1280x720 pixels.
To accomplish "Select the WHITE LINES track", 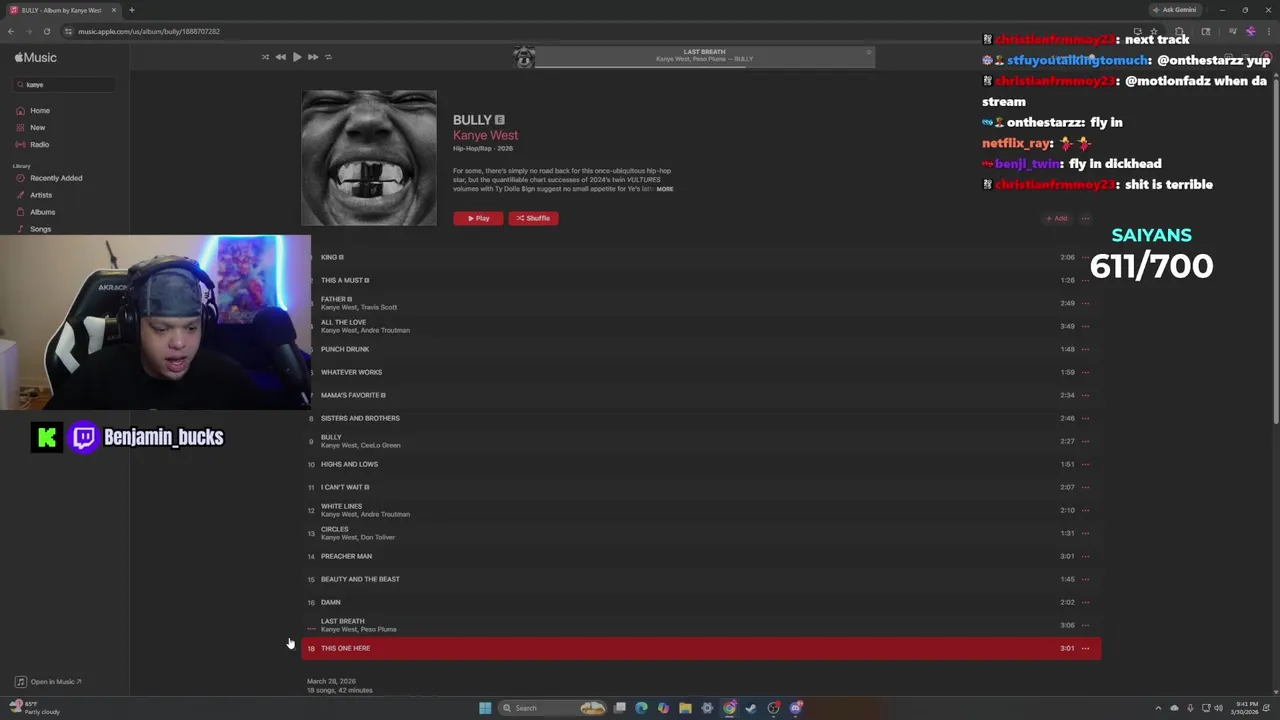I will point(701,510).
